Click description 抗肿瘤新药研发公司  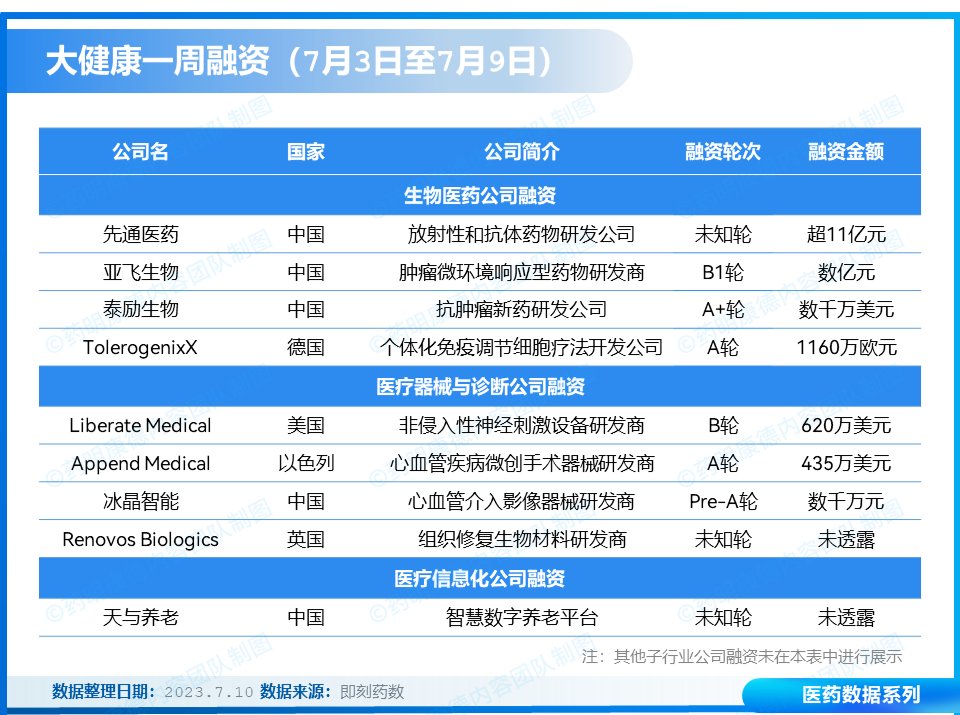tap(522, 309)
